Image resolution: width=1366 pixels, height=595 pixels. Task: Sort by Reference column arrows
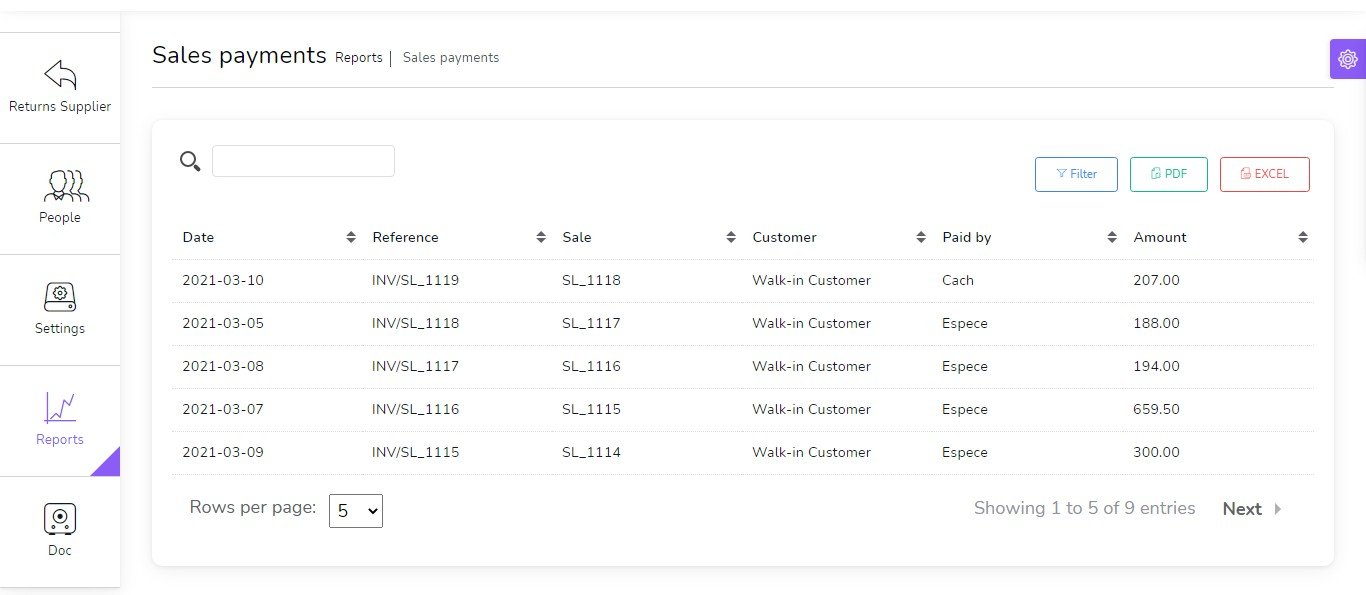(541, 237)
